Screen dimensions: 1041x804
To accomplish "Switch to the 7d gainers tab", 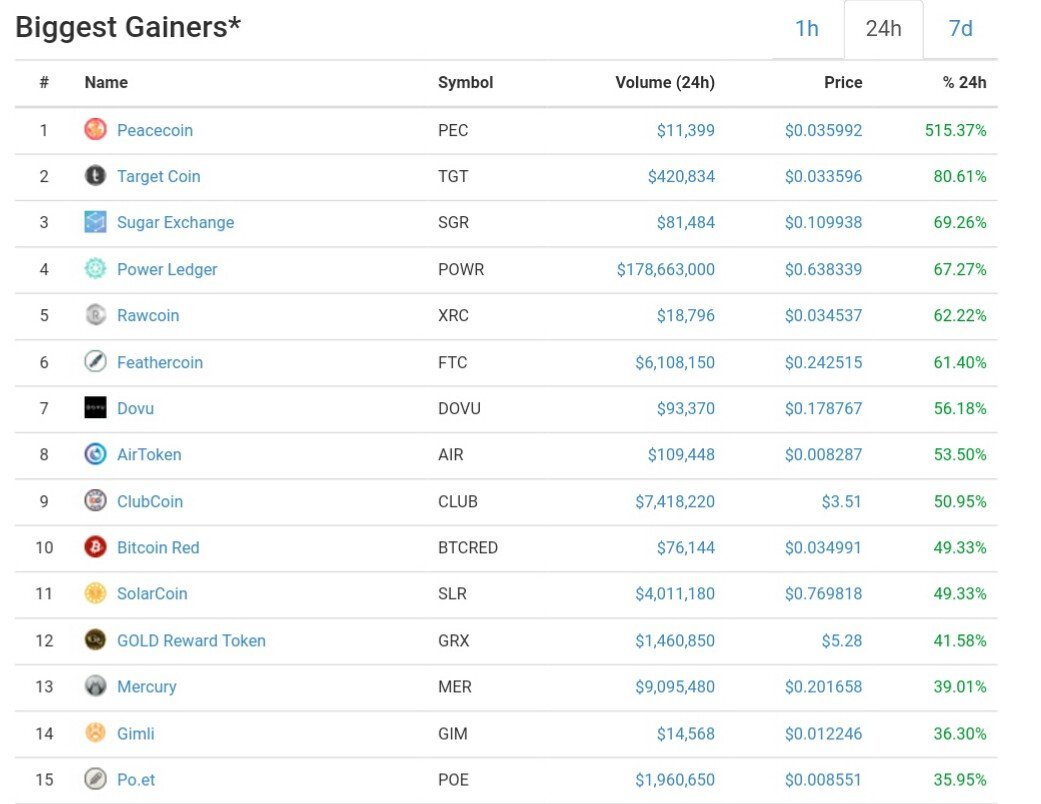I will (960, 29).
